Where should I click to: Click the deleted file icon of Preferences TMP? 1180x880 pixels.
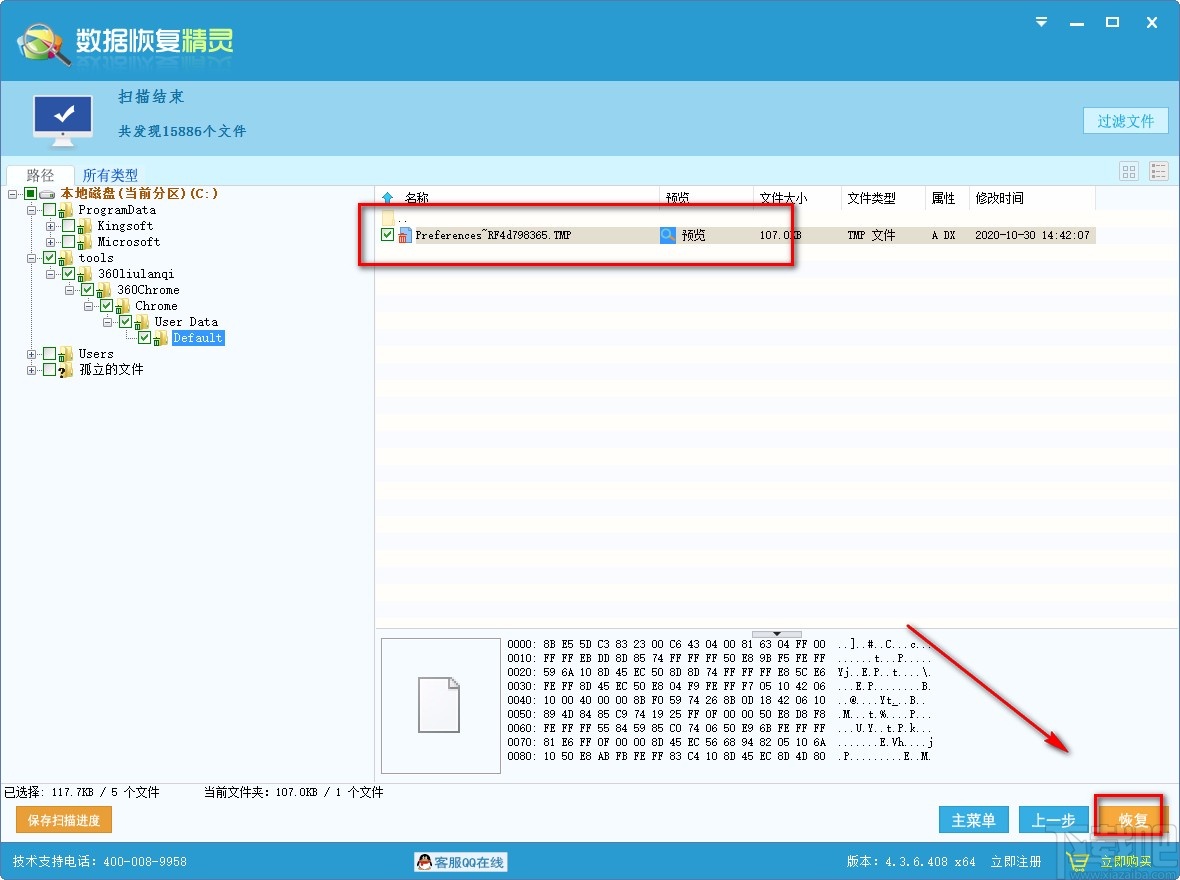pos(404,236)
